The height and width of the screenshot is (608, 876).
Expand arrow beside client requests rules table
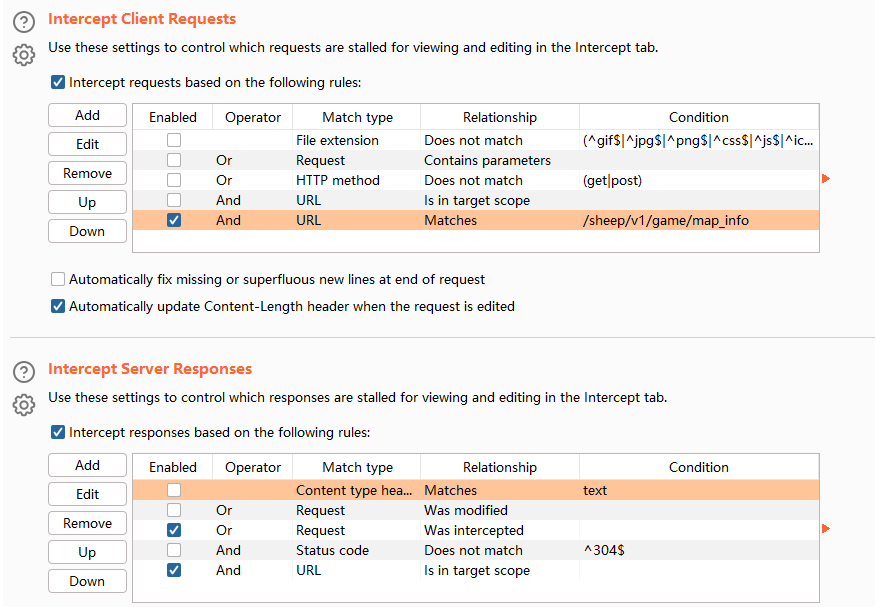click(x=826, y=179)
